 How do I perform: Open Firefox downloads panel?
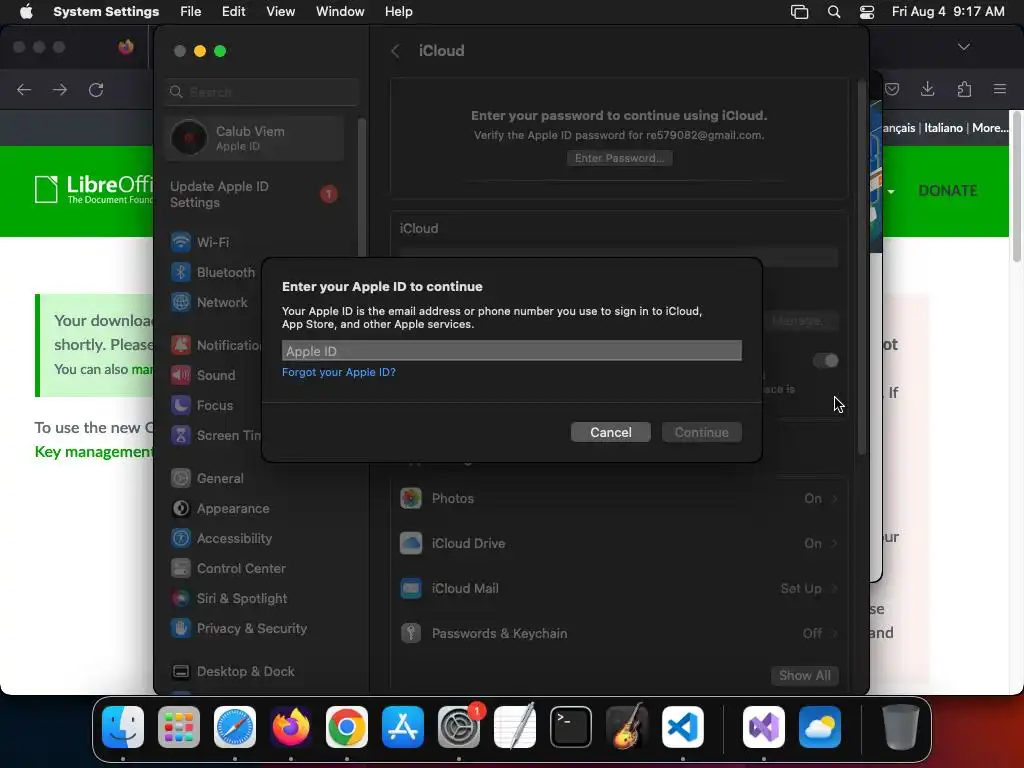click(x=927, y=89)
